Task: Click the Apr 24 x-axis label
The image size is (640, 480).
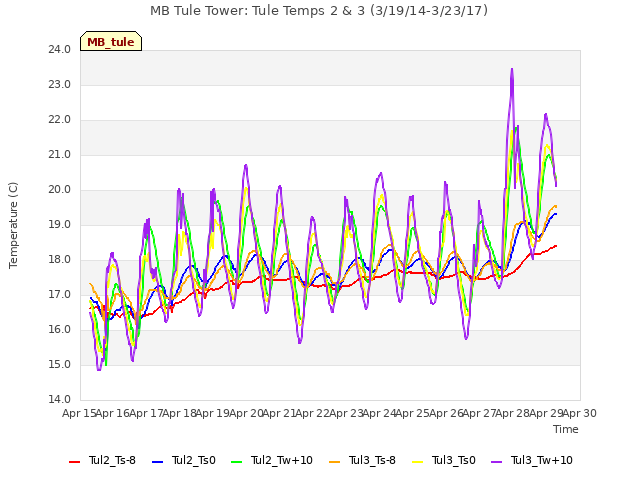Action: [x=380, y=413]
